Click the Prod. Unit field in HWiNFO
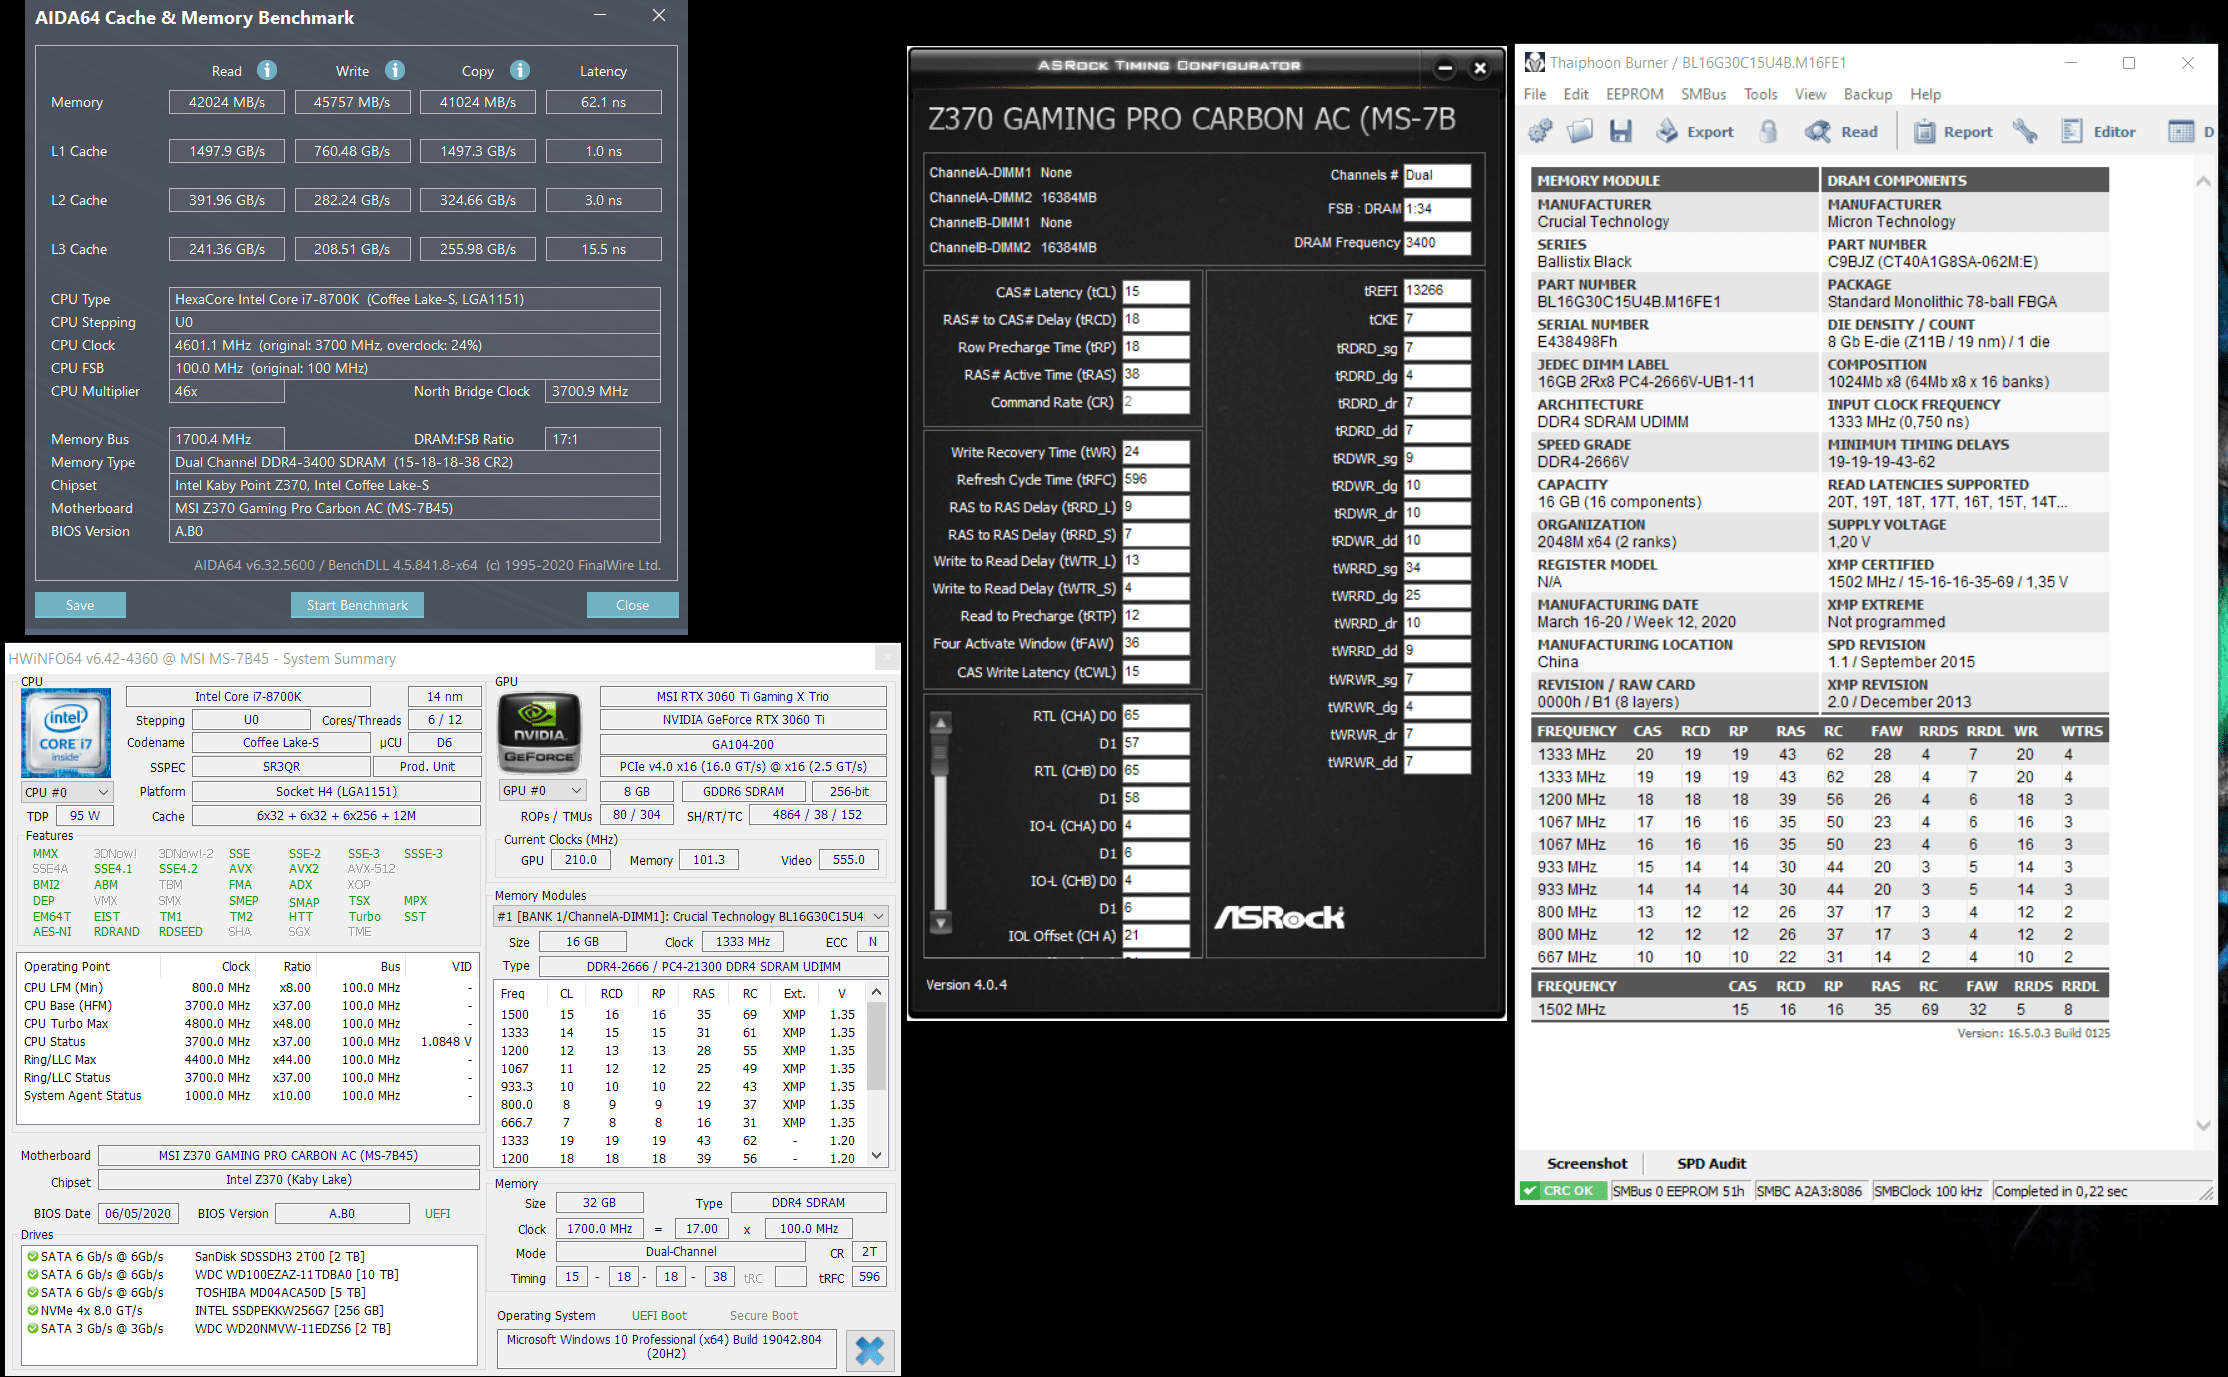Viewport: 2228px width, 1377px height. (x=427, y=767)
